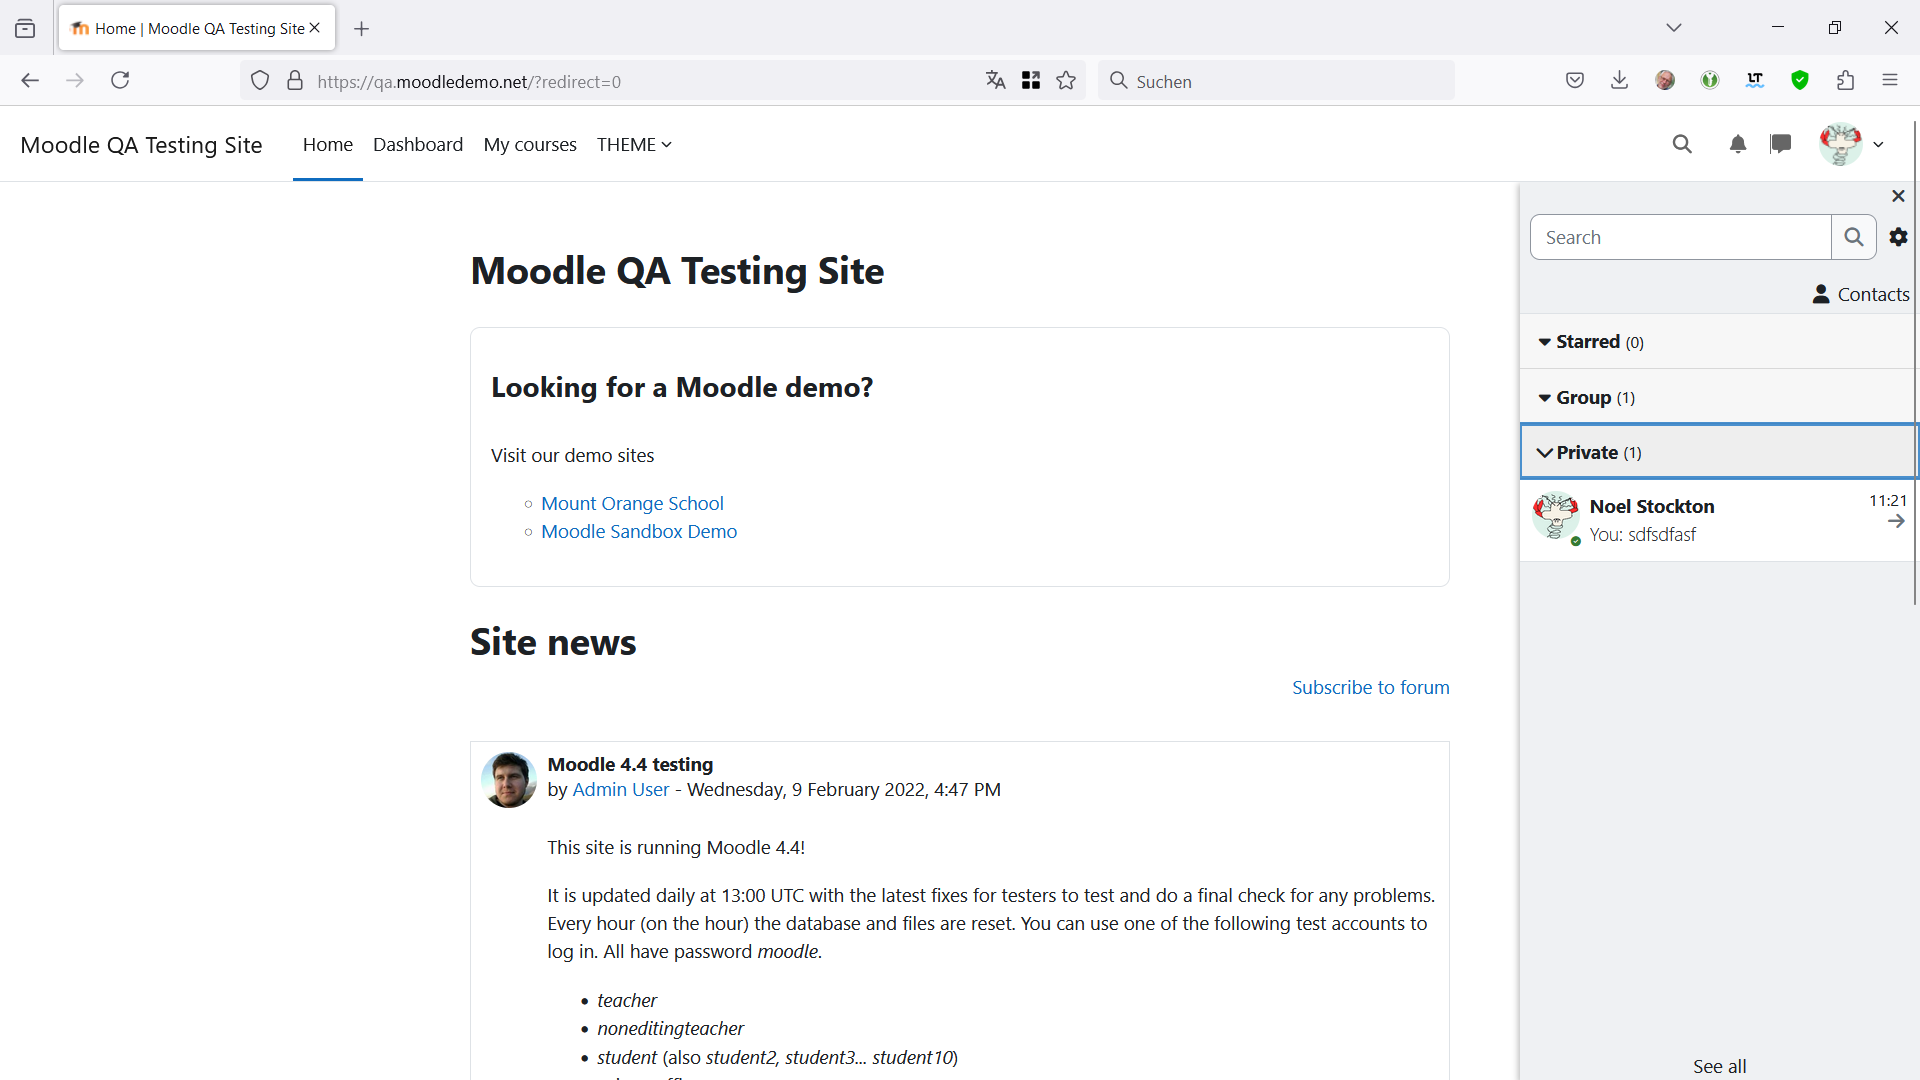
Task: Open messaging settings gear icon
Action: coord(1898,237)
